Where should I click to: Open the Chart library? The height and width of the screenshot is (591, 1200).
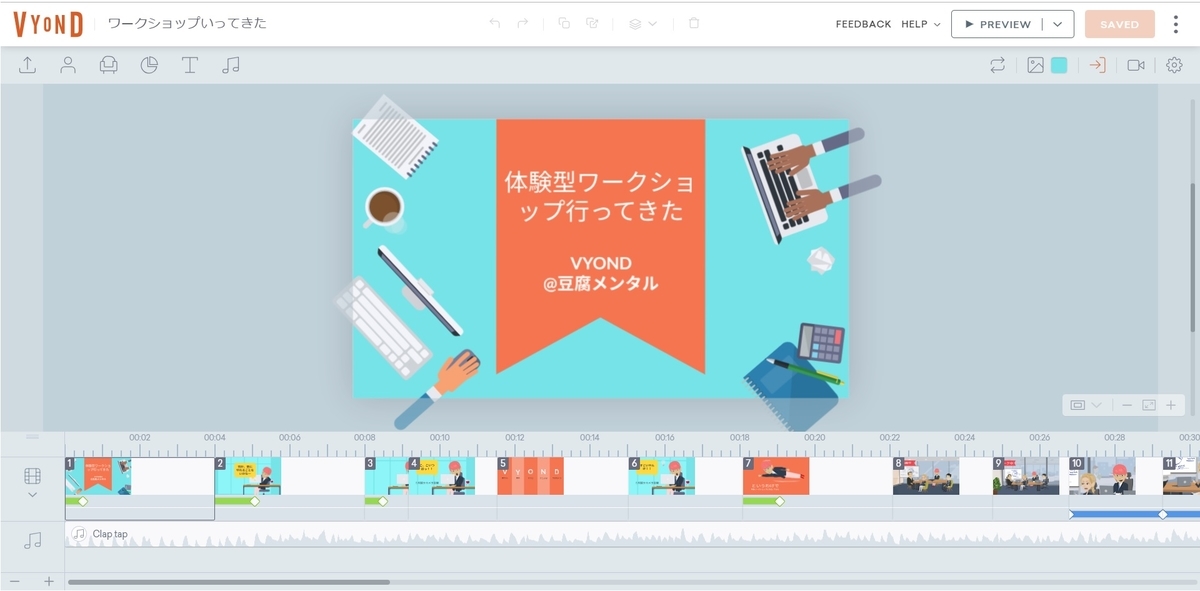(x=149, y=65)
